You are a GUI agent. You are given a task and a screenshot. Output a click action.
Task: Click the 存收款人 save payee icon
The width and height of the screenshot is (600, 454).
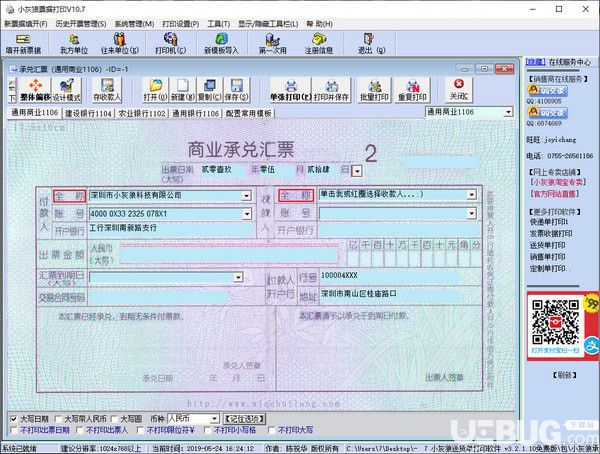[x=107, y=90]
